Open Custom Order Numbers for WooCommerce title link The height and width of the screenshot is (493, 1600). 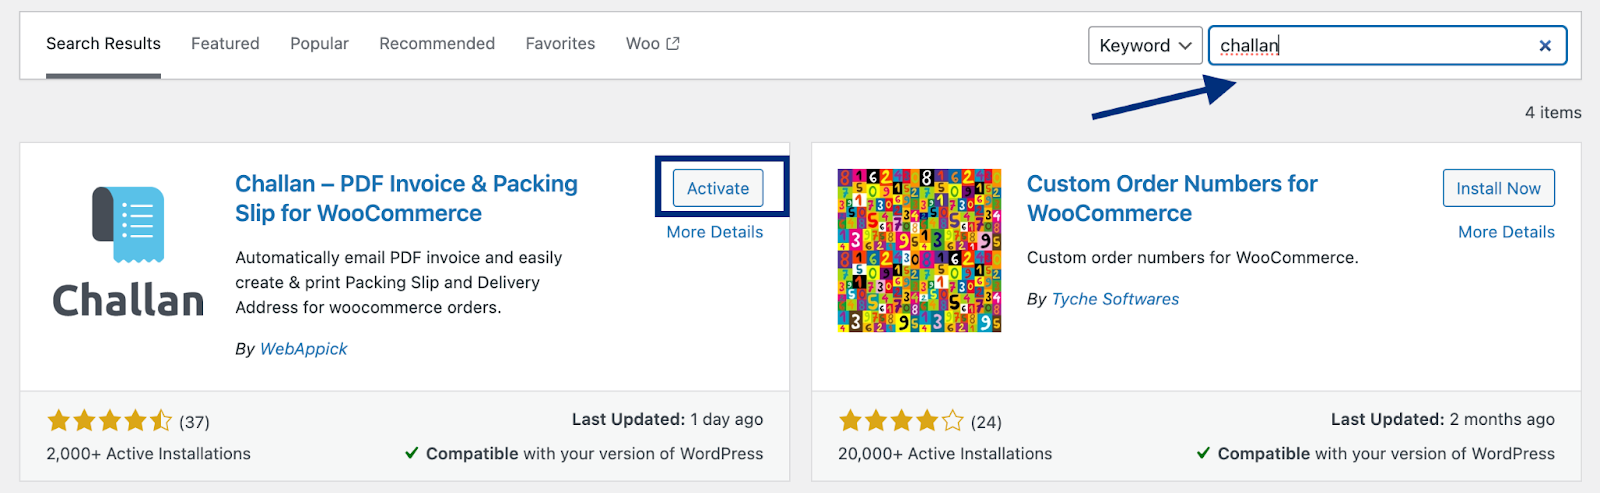point(1172,198)
